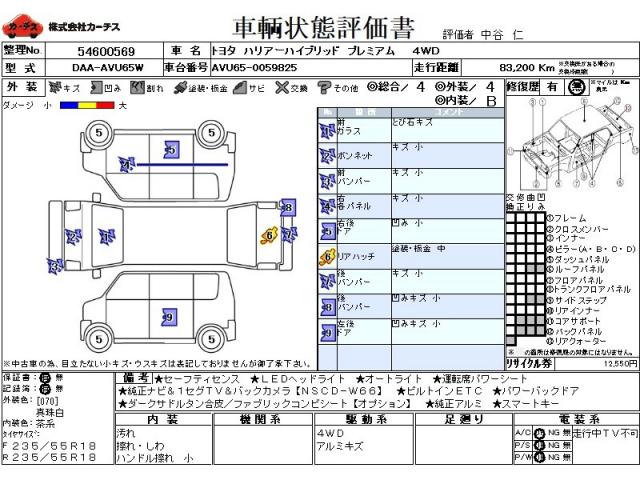Click the red カーチス car logo

click(22, 27)
